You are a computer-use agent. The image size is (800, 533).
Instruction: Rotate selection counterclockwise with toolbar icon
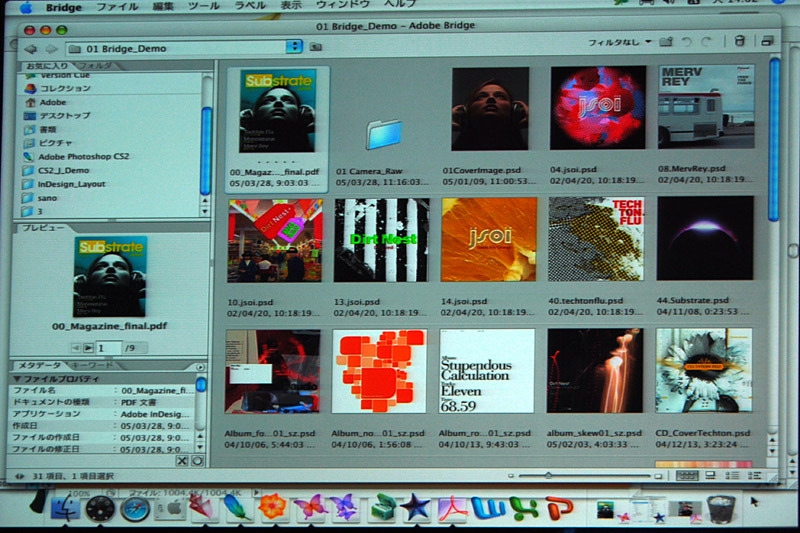[687, 42]
